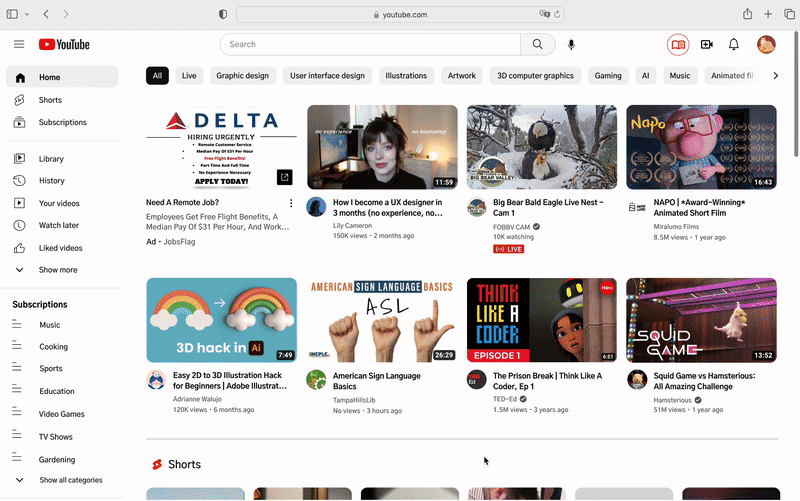This screenshot has height=501, width=800.
Task: Open a new Safari tab with plus icon
Action: click(768, 14)
